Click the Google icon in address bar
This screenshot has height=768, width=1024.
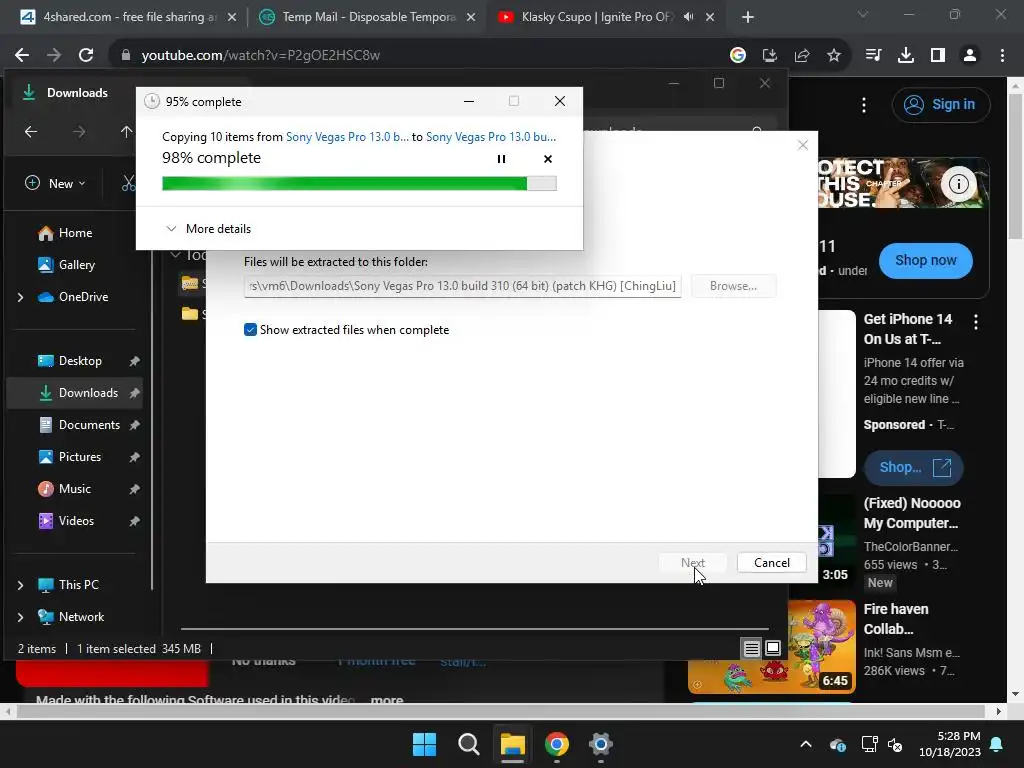coord(738,56)
